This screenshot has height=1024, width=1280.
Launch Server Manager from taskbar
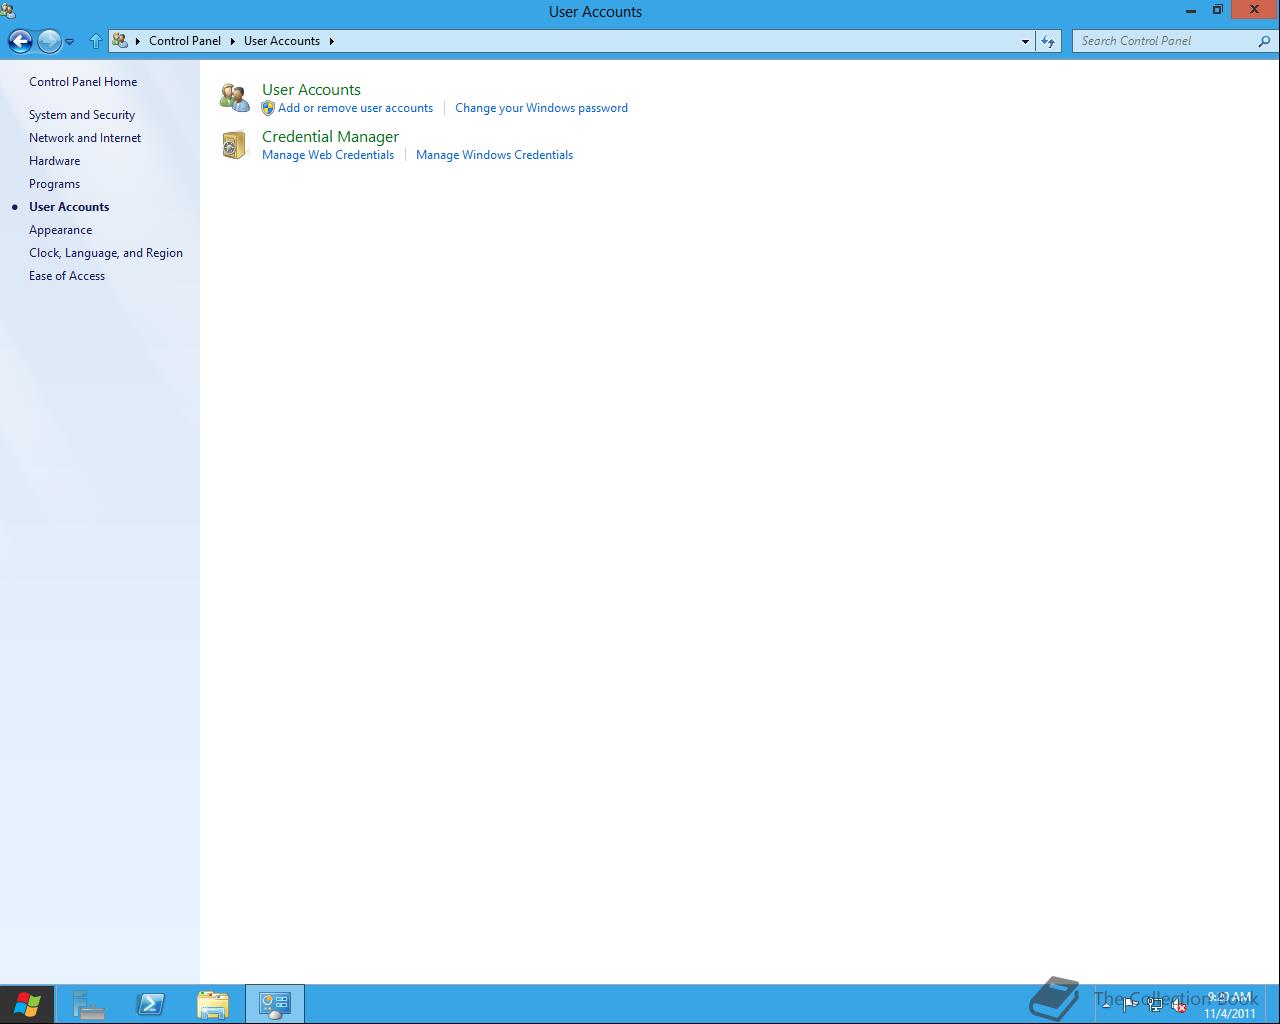(x=89, y=1004)
